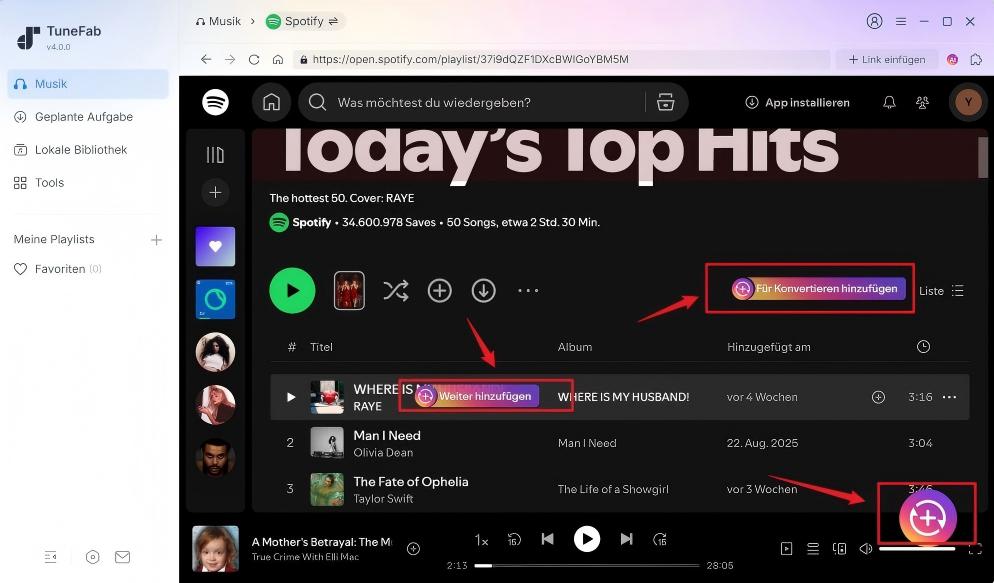Image resolution: width=994 pixels, height=583 pixels.
Task: Switch to the Spotify browser tab
Action: [302, 20]
